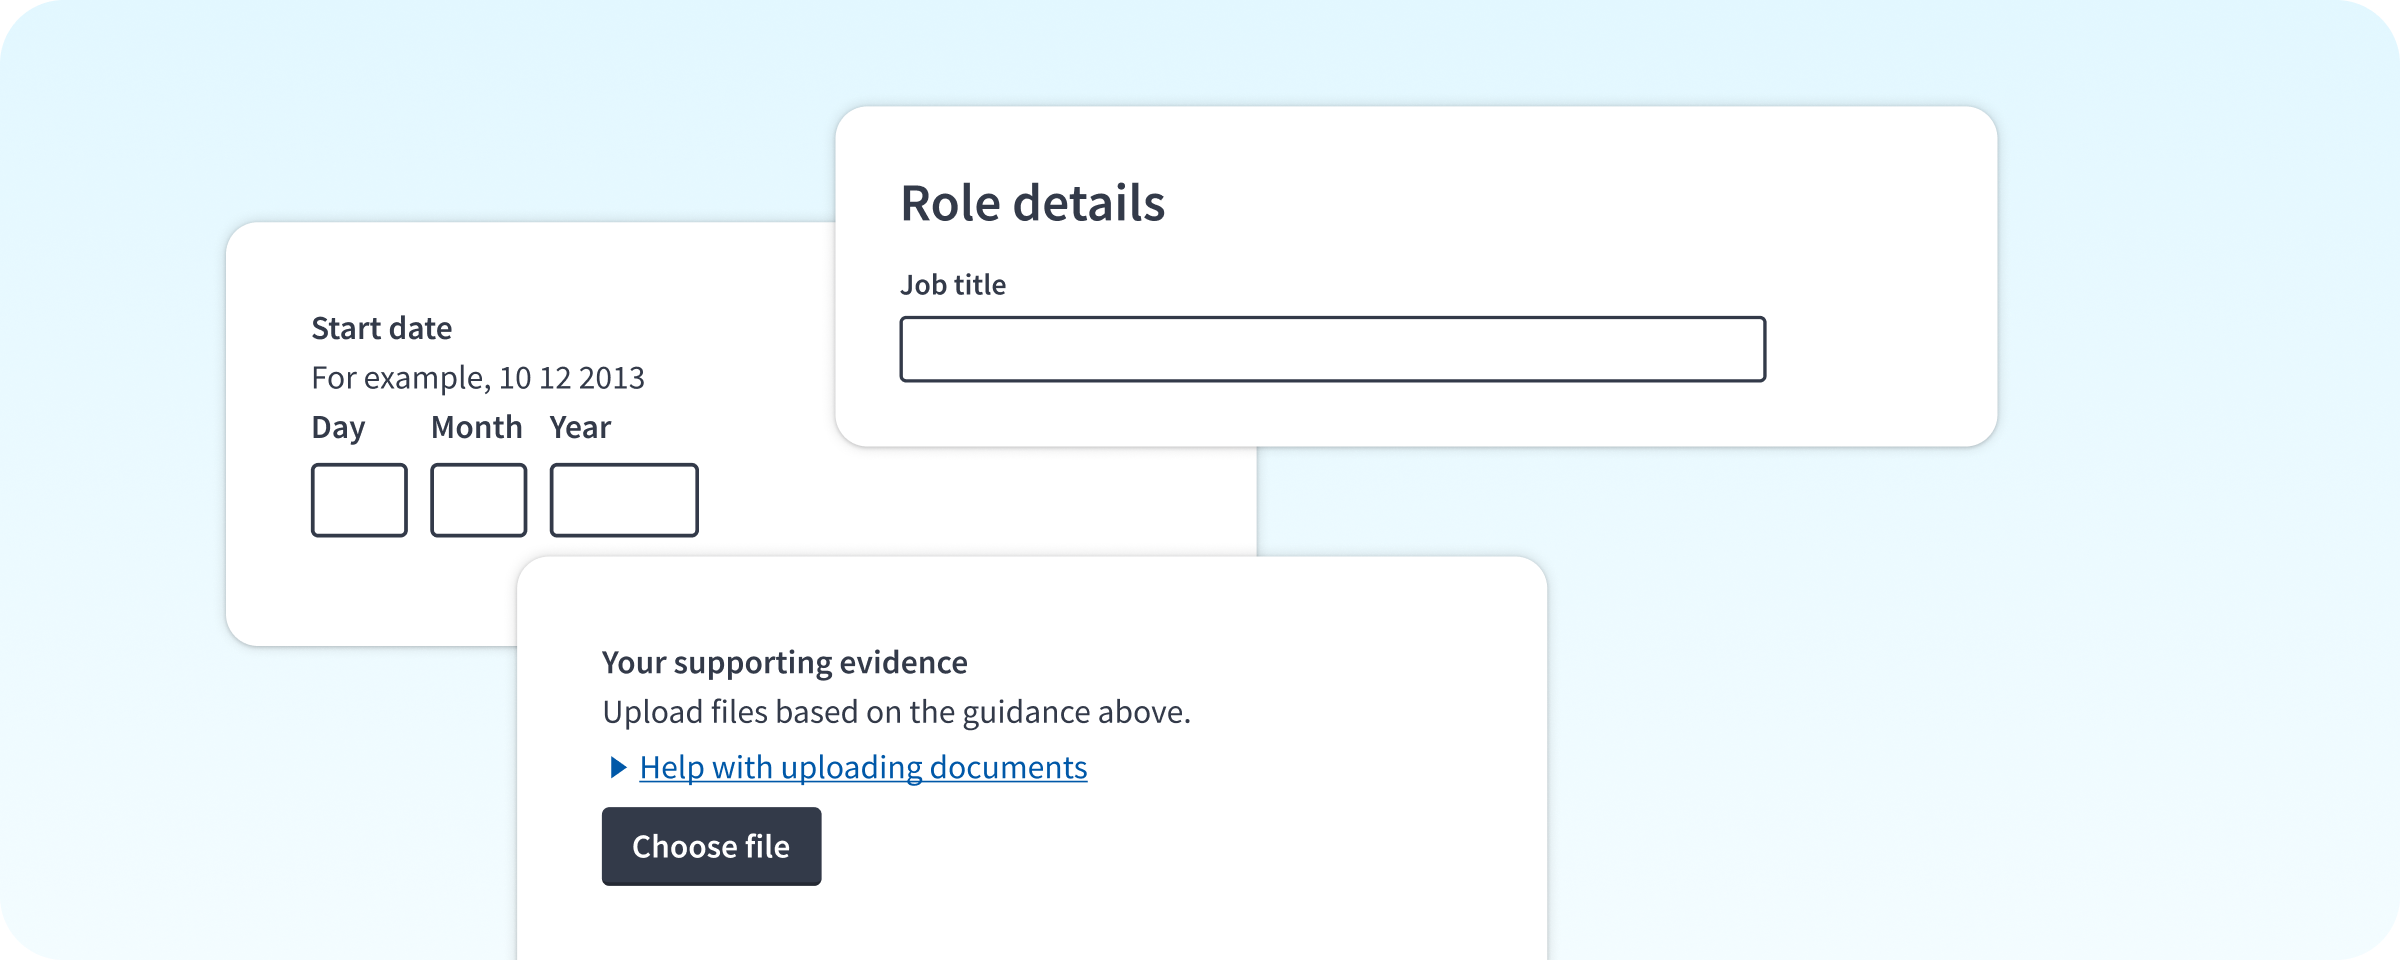Click the Your supporting evidence heading
This screenshot has width=2400, height=960.
[784, 662]
